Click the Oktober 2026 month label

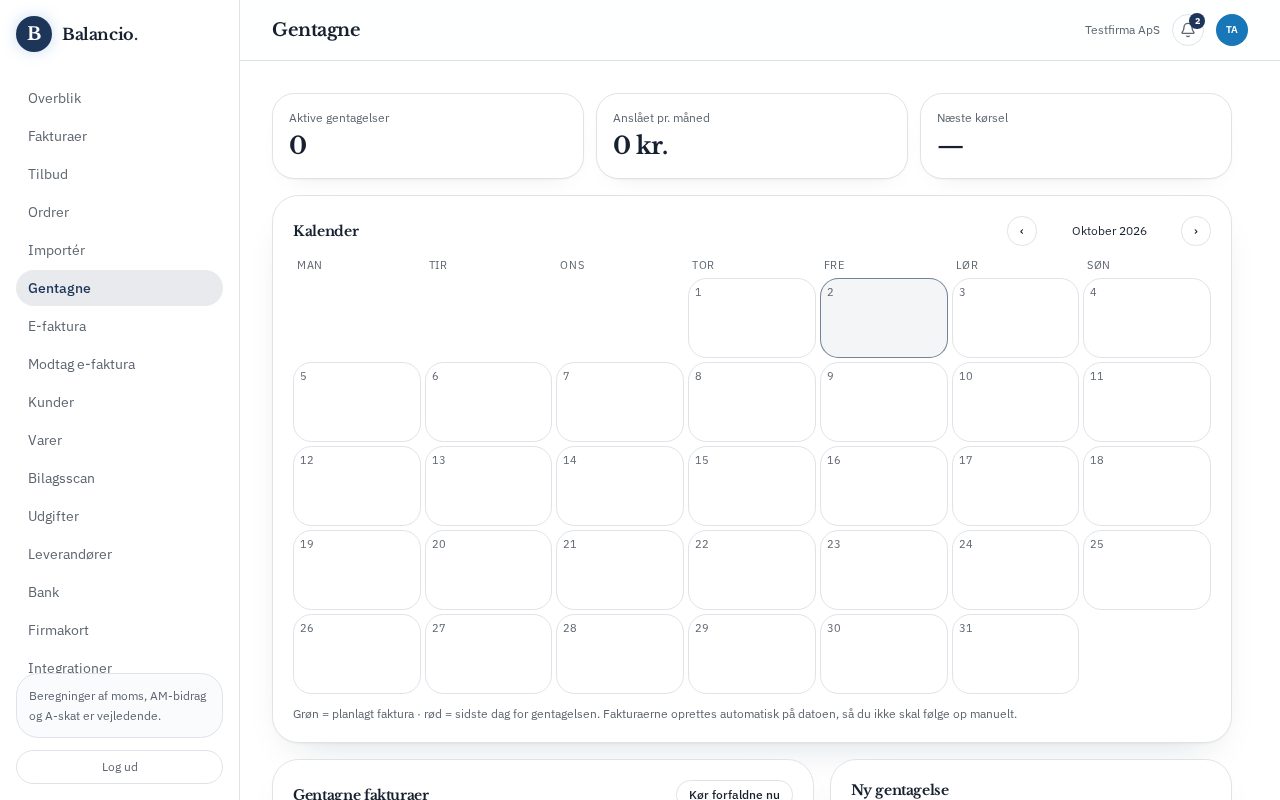click(x=1109, y=231)
